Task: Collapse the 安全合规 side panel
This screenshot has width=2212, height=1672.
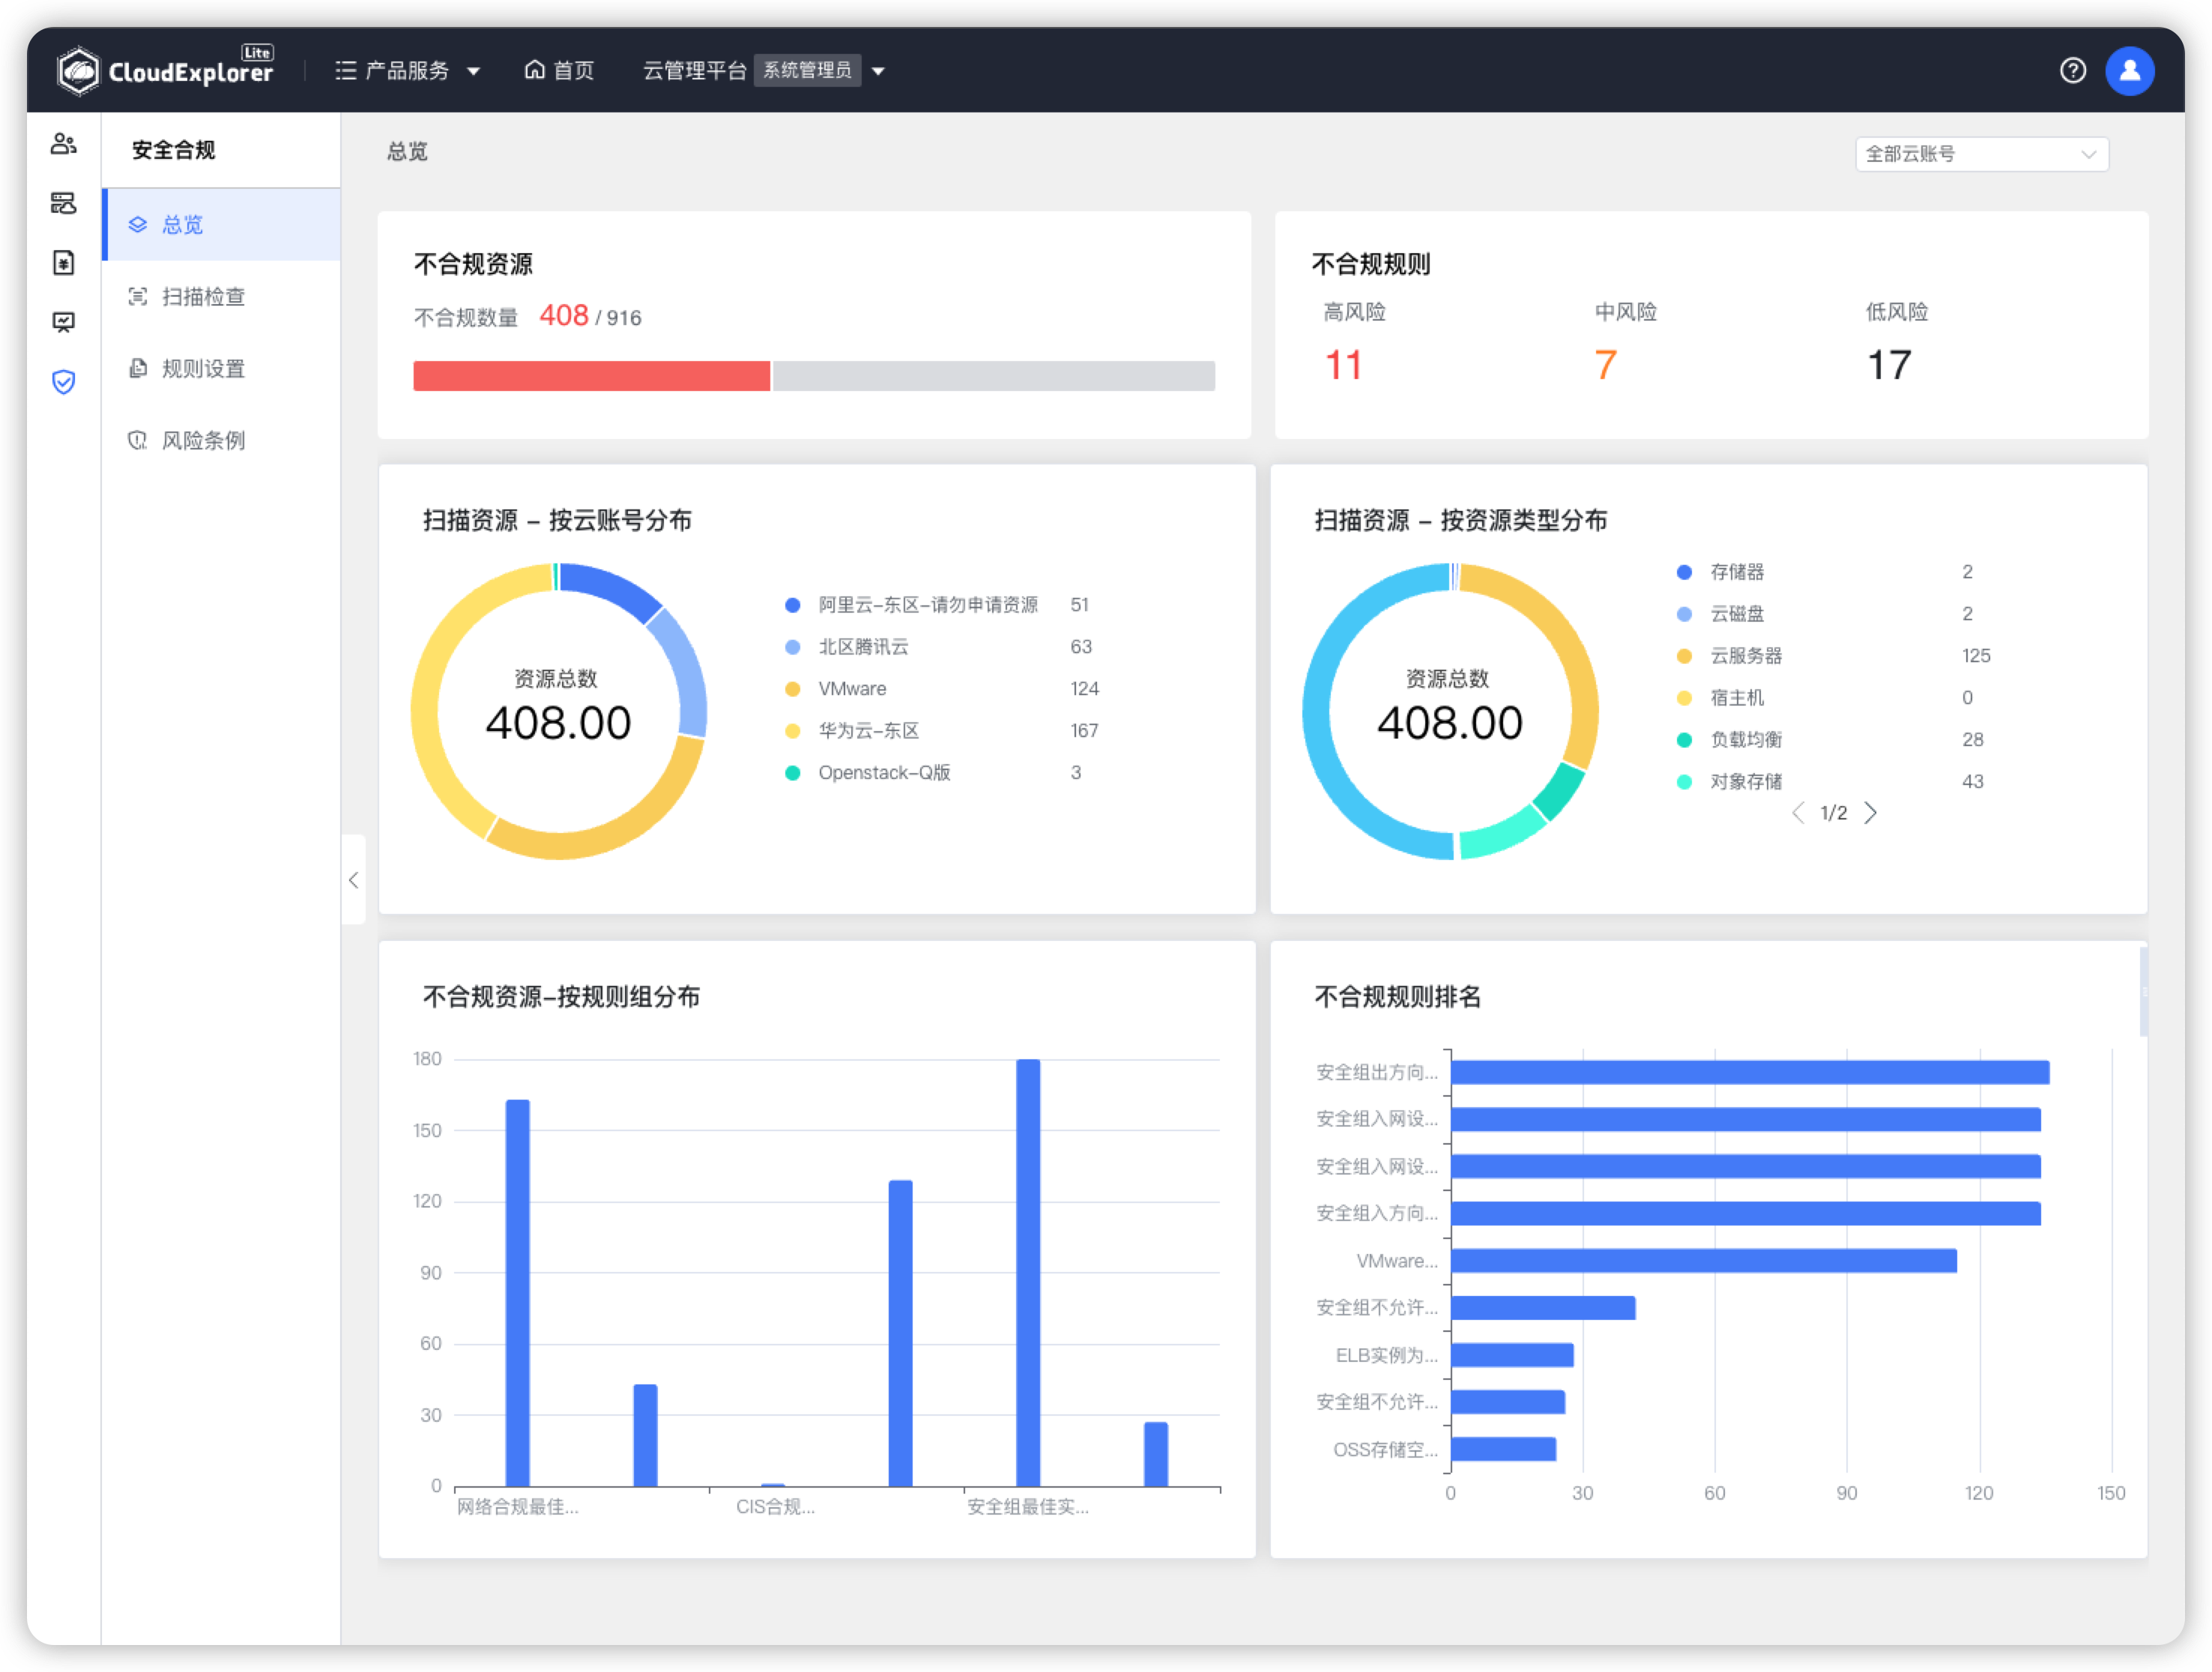Action: point(353,880)
